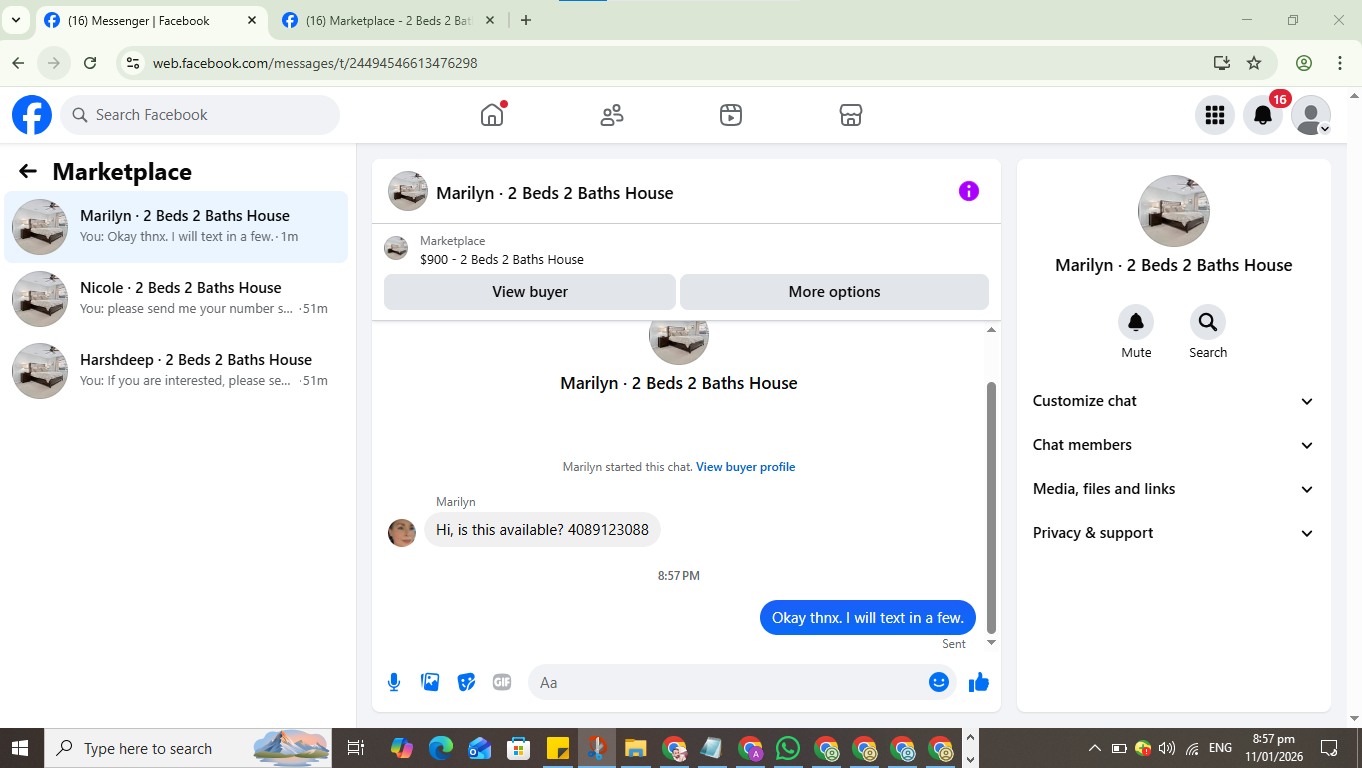
Task: Click the '$900 - 2 Beds 2 Baths House' listing text
Action: click(502, 259)
